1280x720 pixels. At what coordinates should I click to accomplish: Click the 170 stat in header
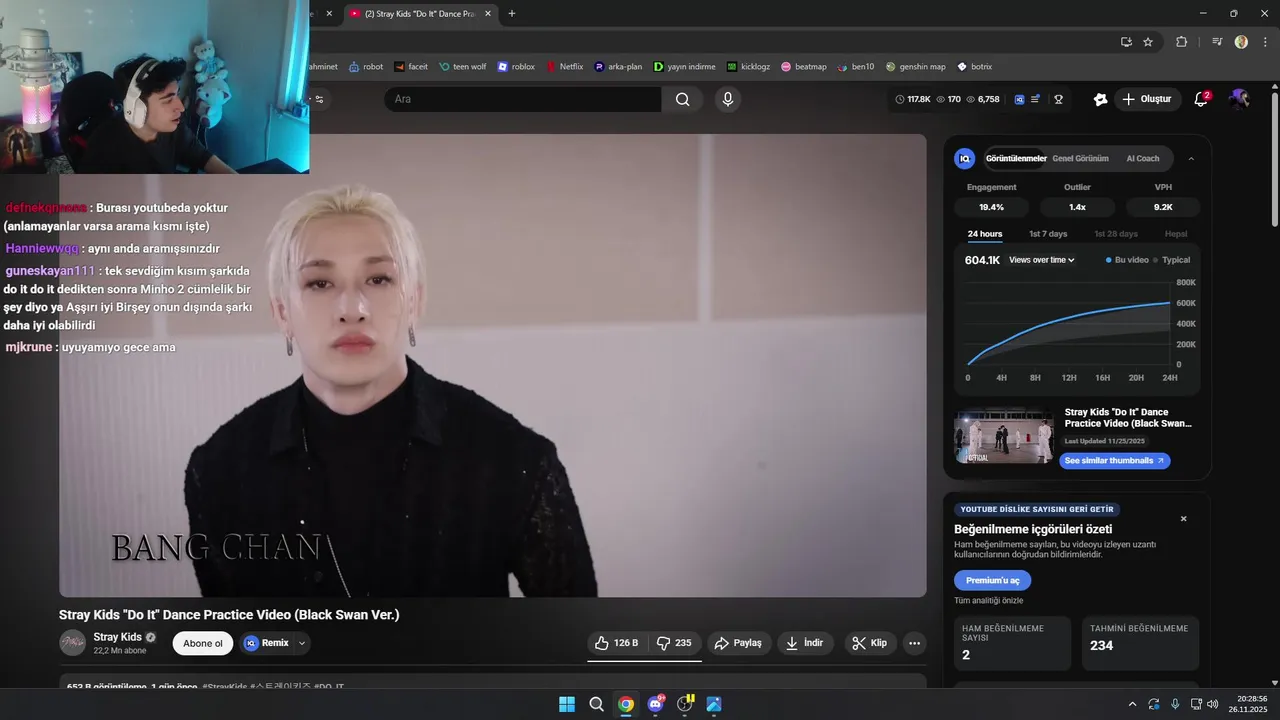pyautogui.click(x=948, y=99)
